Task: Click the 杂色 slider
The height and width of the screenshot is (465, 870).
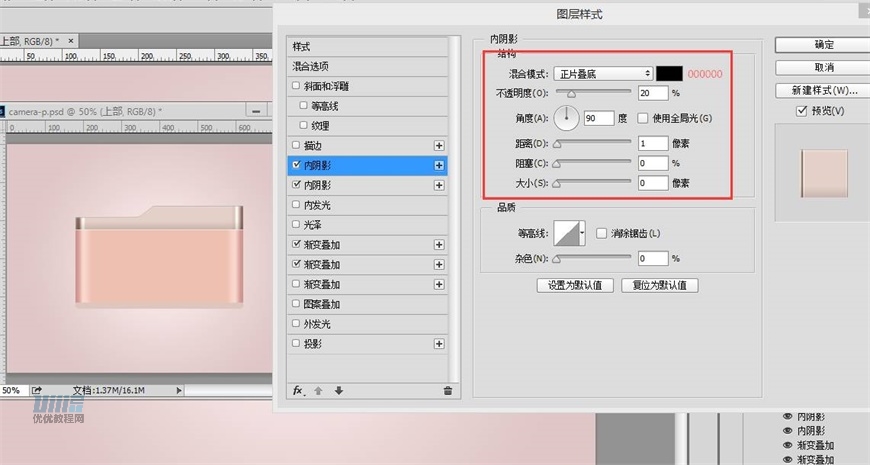Action: (593, 258)
